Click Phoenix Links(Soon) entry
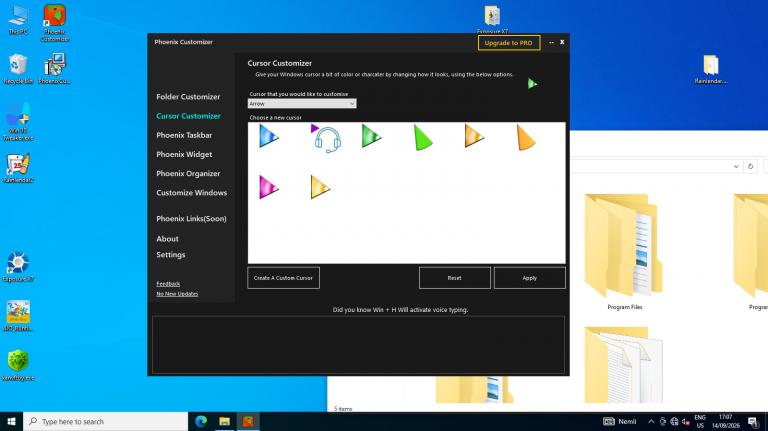The width and height of the screenshot is (768, 431). click(191, 219)
